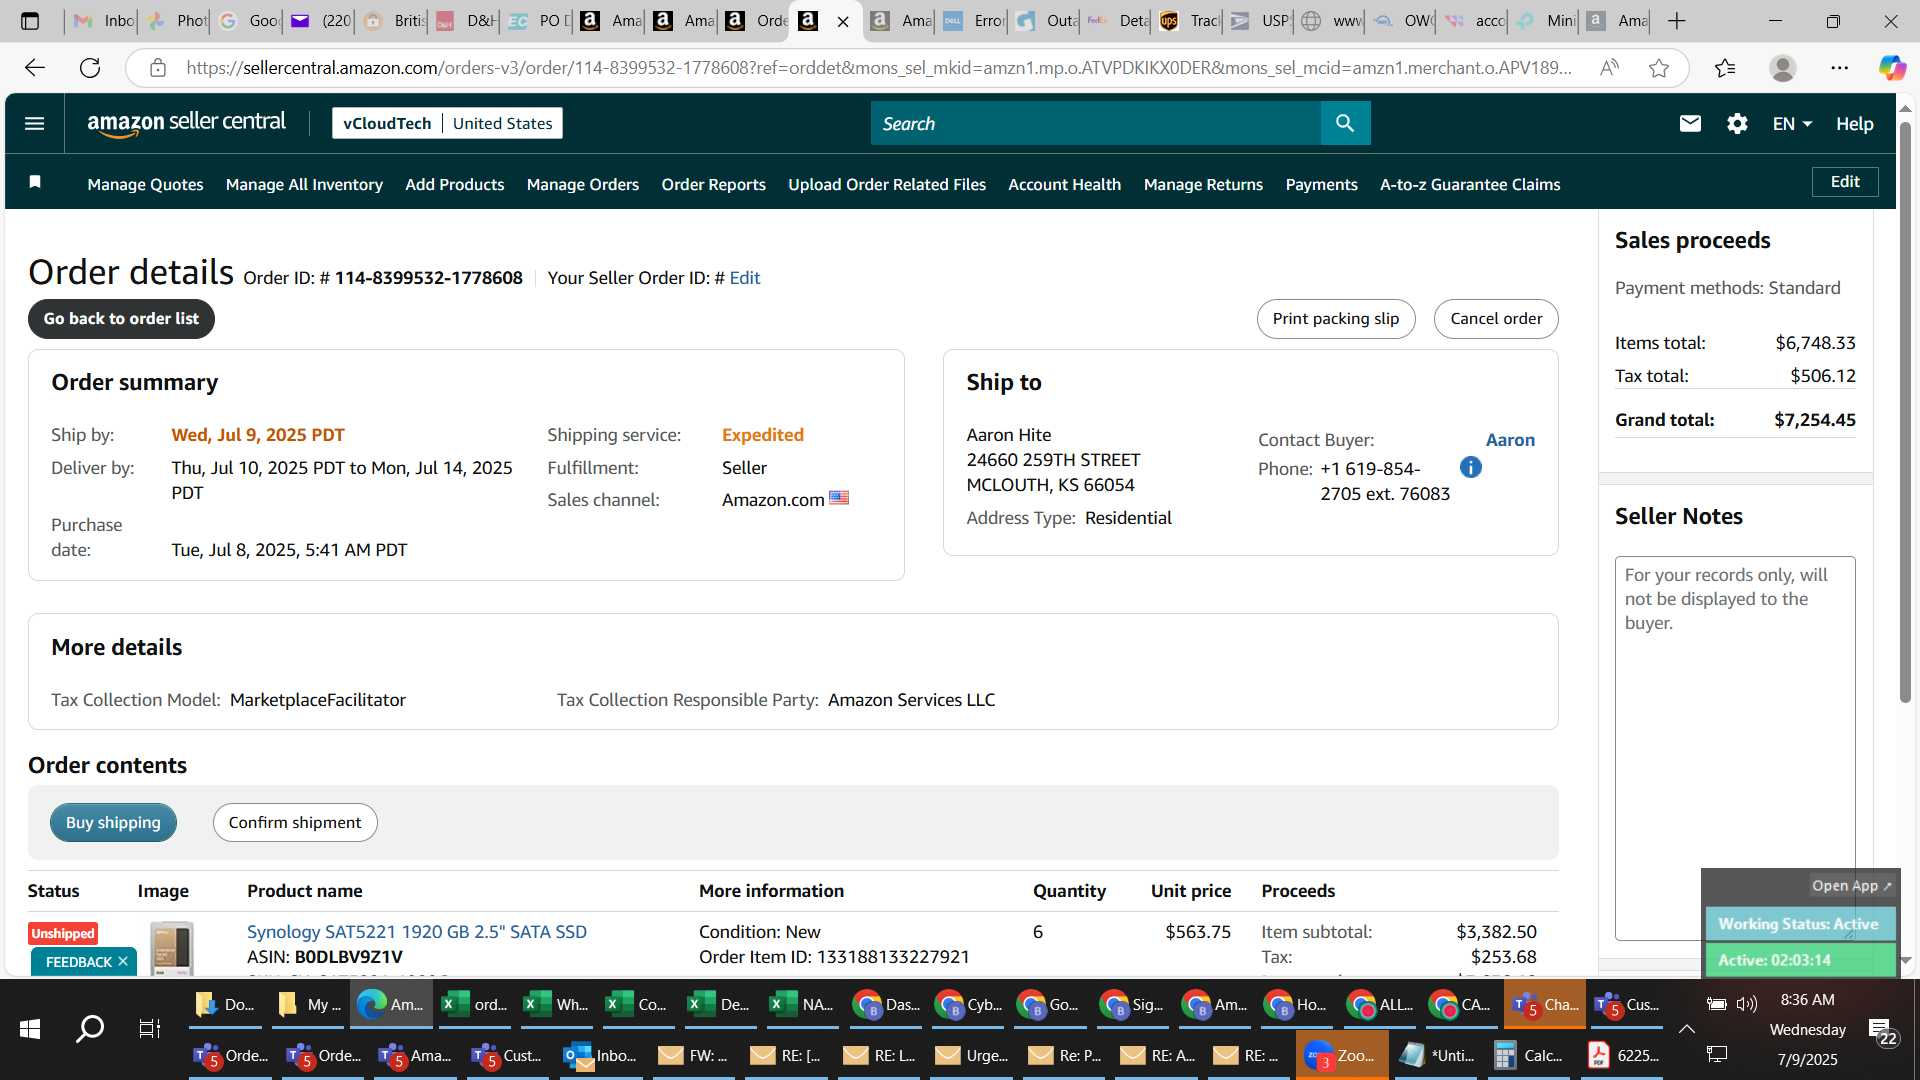Click the FEEDBACK tag

pyautogui.click(x=79, y=962)
